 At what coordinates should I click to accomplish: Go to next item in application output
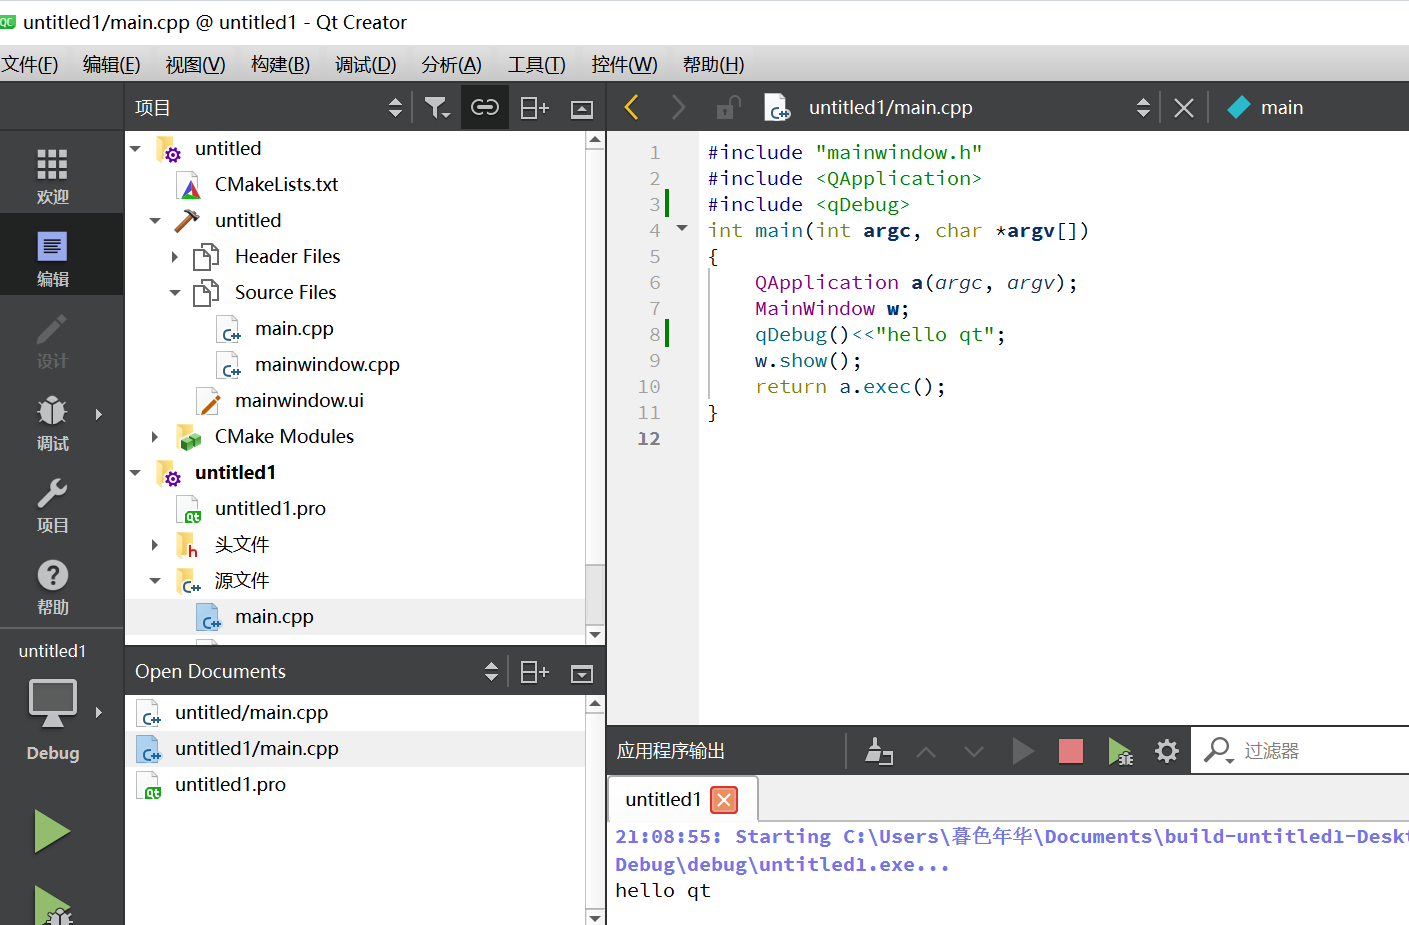tap(974, 751)
